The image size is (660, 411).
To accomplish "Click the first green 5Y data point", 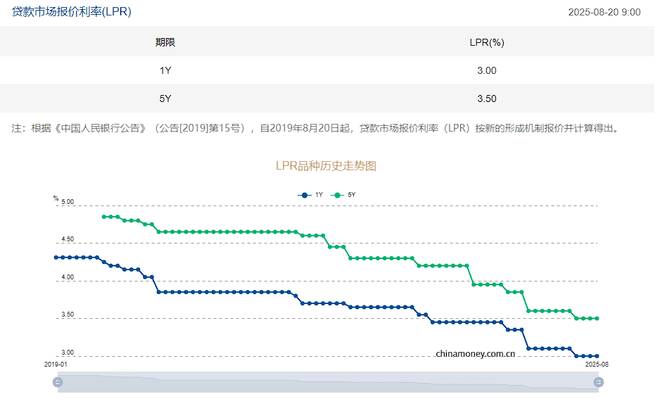I will click(x=104, y=216).
